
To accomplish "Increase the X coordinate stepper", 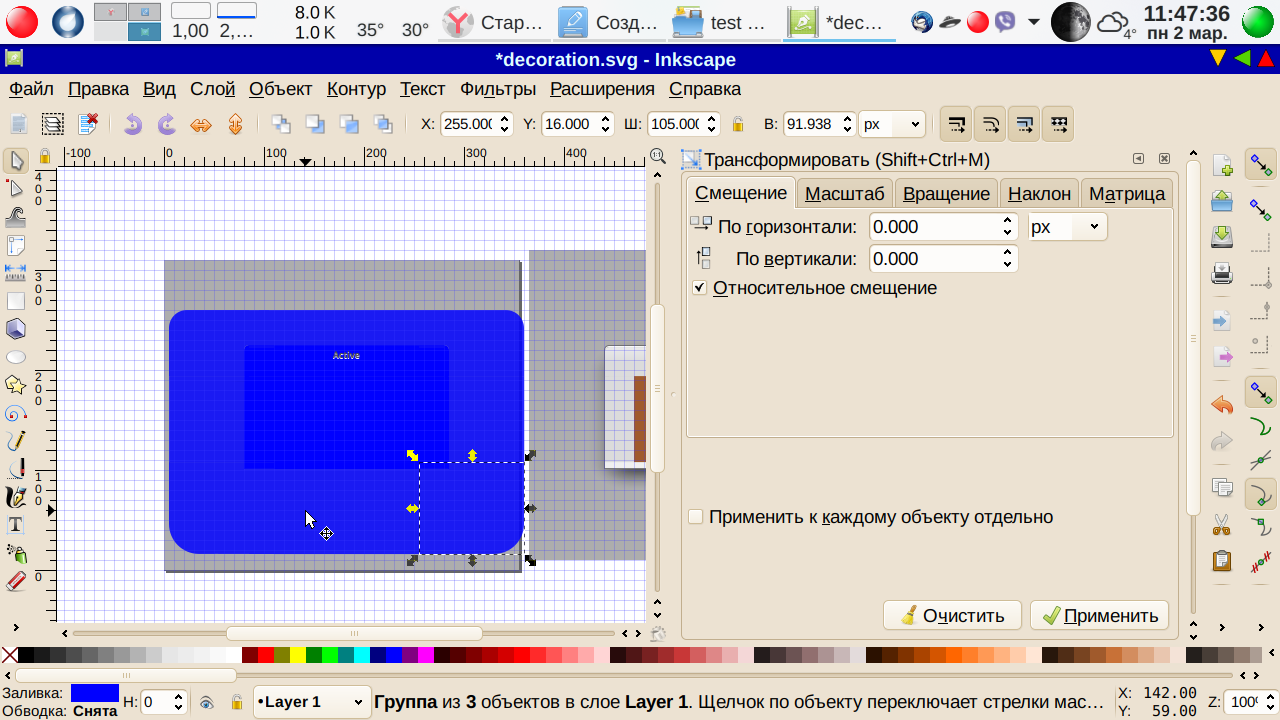I will (x=503, y=119).
